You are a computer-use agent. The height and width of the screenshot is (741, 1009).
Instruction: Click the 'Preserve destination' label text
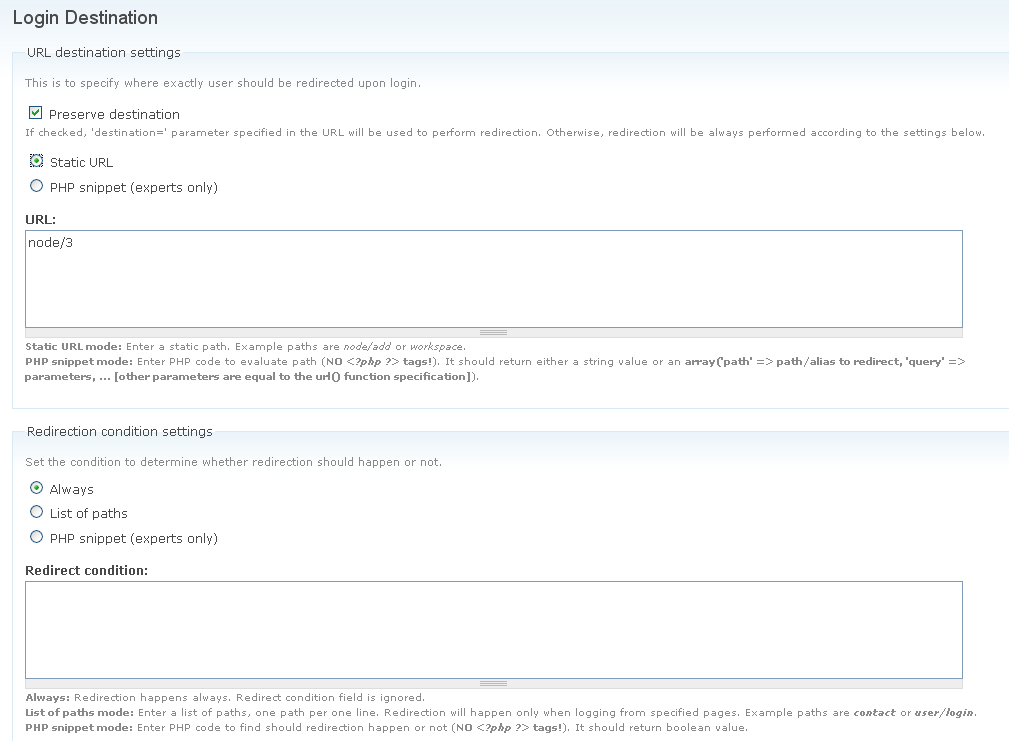pyautogui.click(x=114, y=114)
